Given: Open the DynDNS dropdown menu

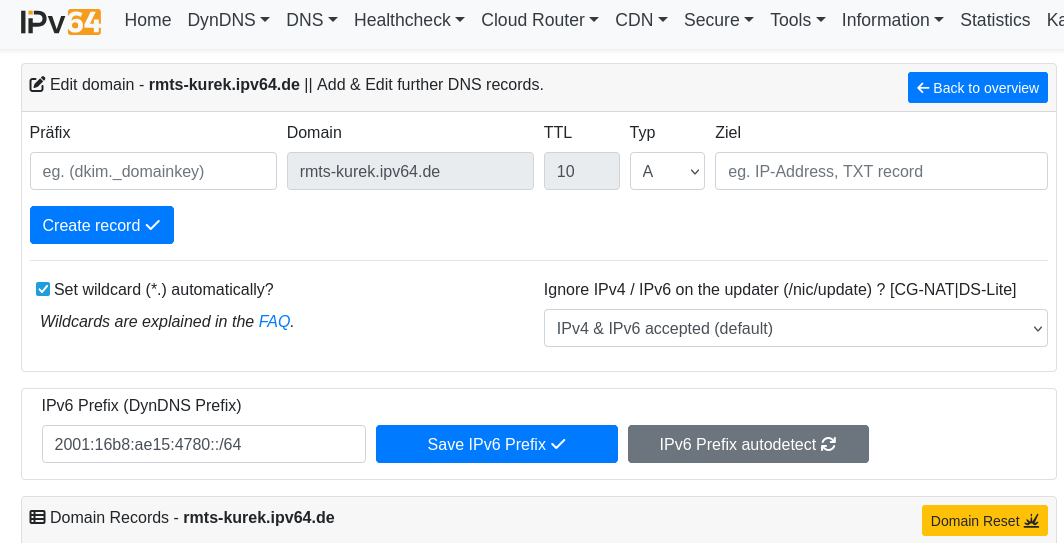Looking at the screenshot, I should (228, 20).
